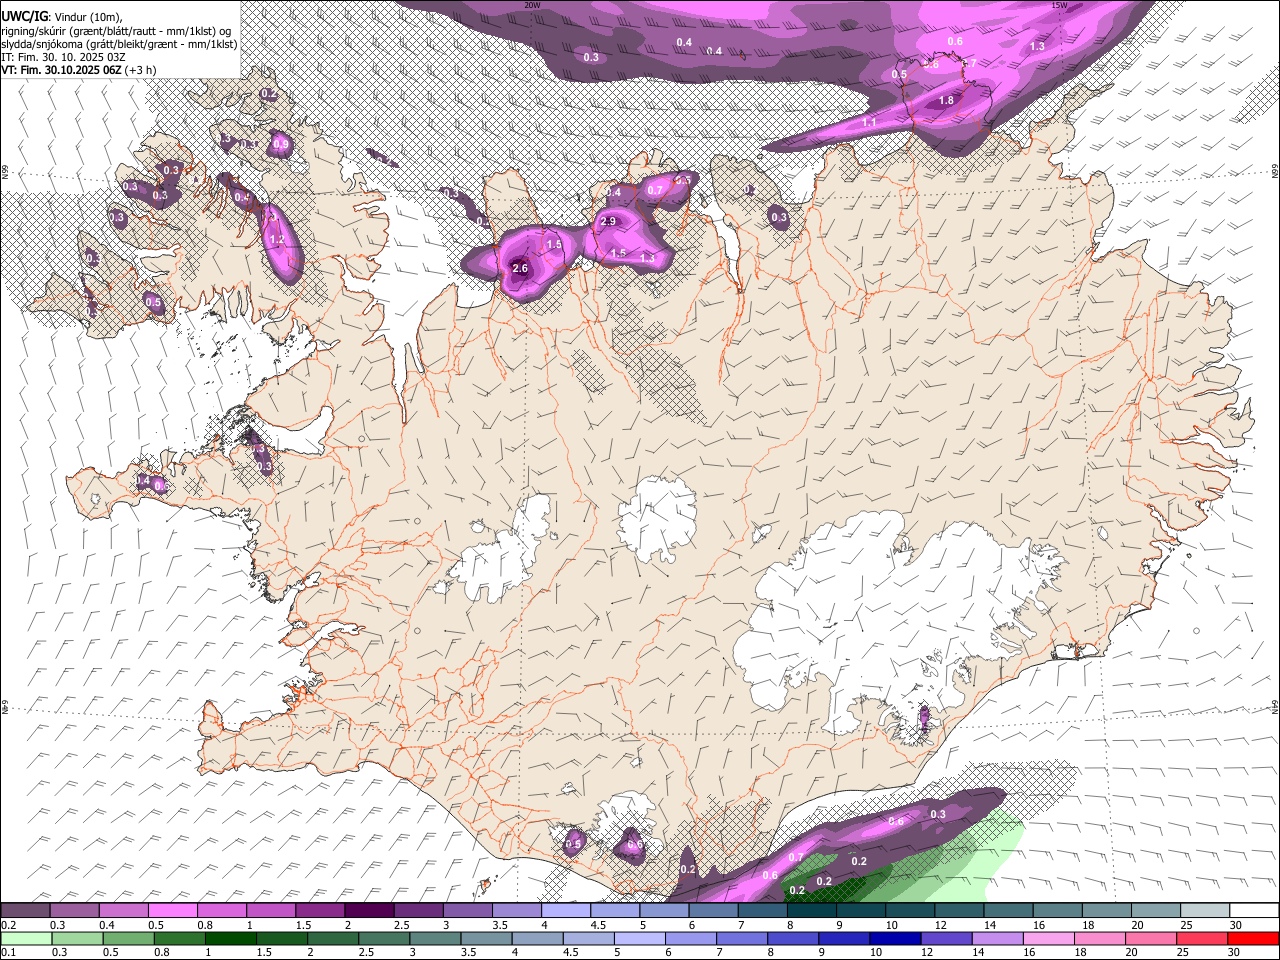
Task: Click the dark mauve 0.2–0.3 snow legend swatch
Action: point(25,911)
